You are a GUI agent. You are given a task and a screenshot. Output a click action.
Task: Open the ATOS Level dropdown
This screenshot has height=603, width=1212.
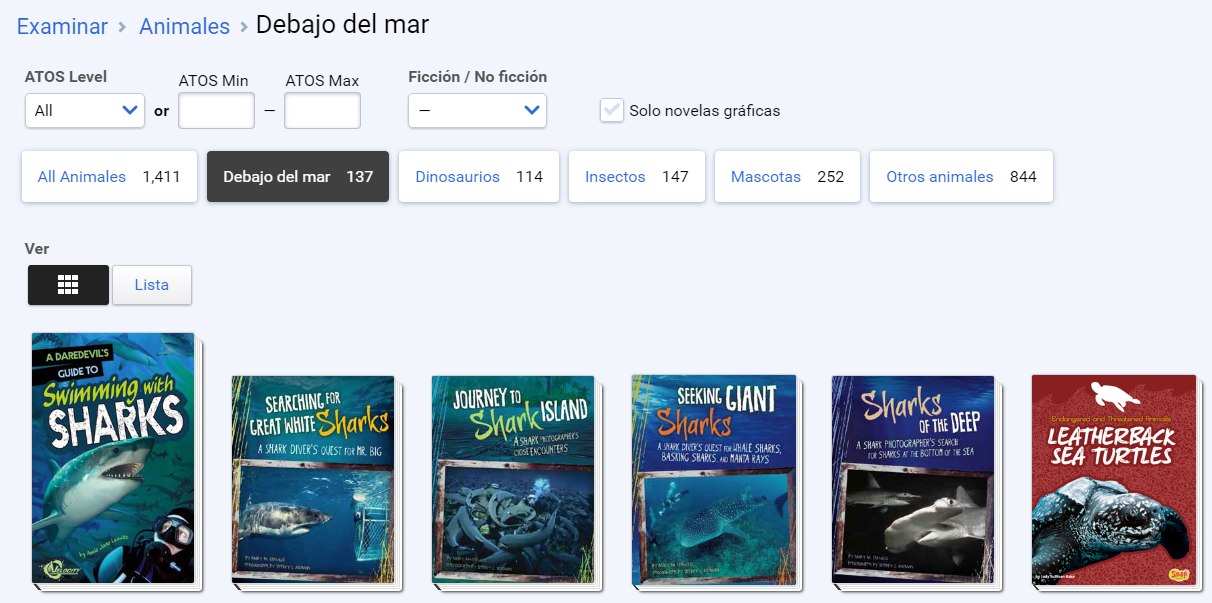click(85, 111)
